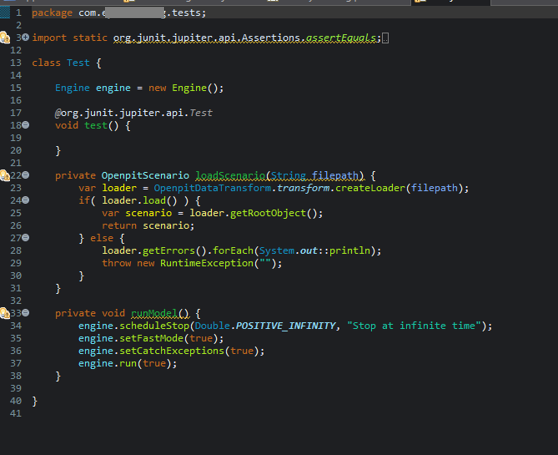Click the warning marker beside loadScenario line
558x455 pixels.
click(x=5, y=175)
